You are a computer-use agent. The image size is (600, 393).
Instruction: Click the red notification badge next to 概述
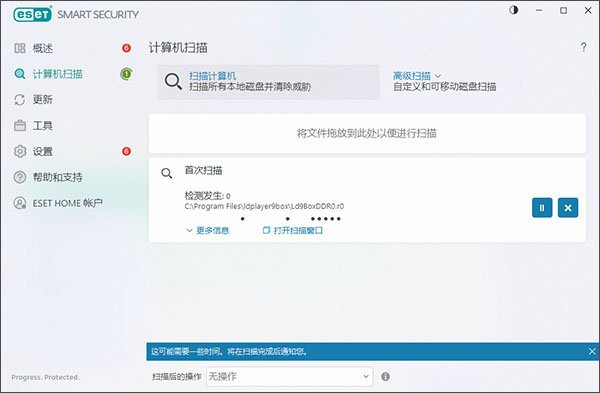pos(126,48)
